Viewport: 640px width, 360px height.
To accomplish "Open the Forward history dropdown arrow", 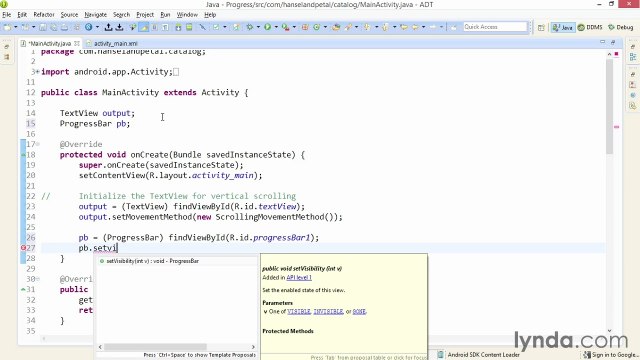I will point(441,27).
